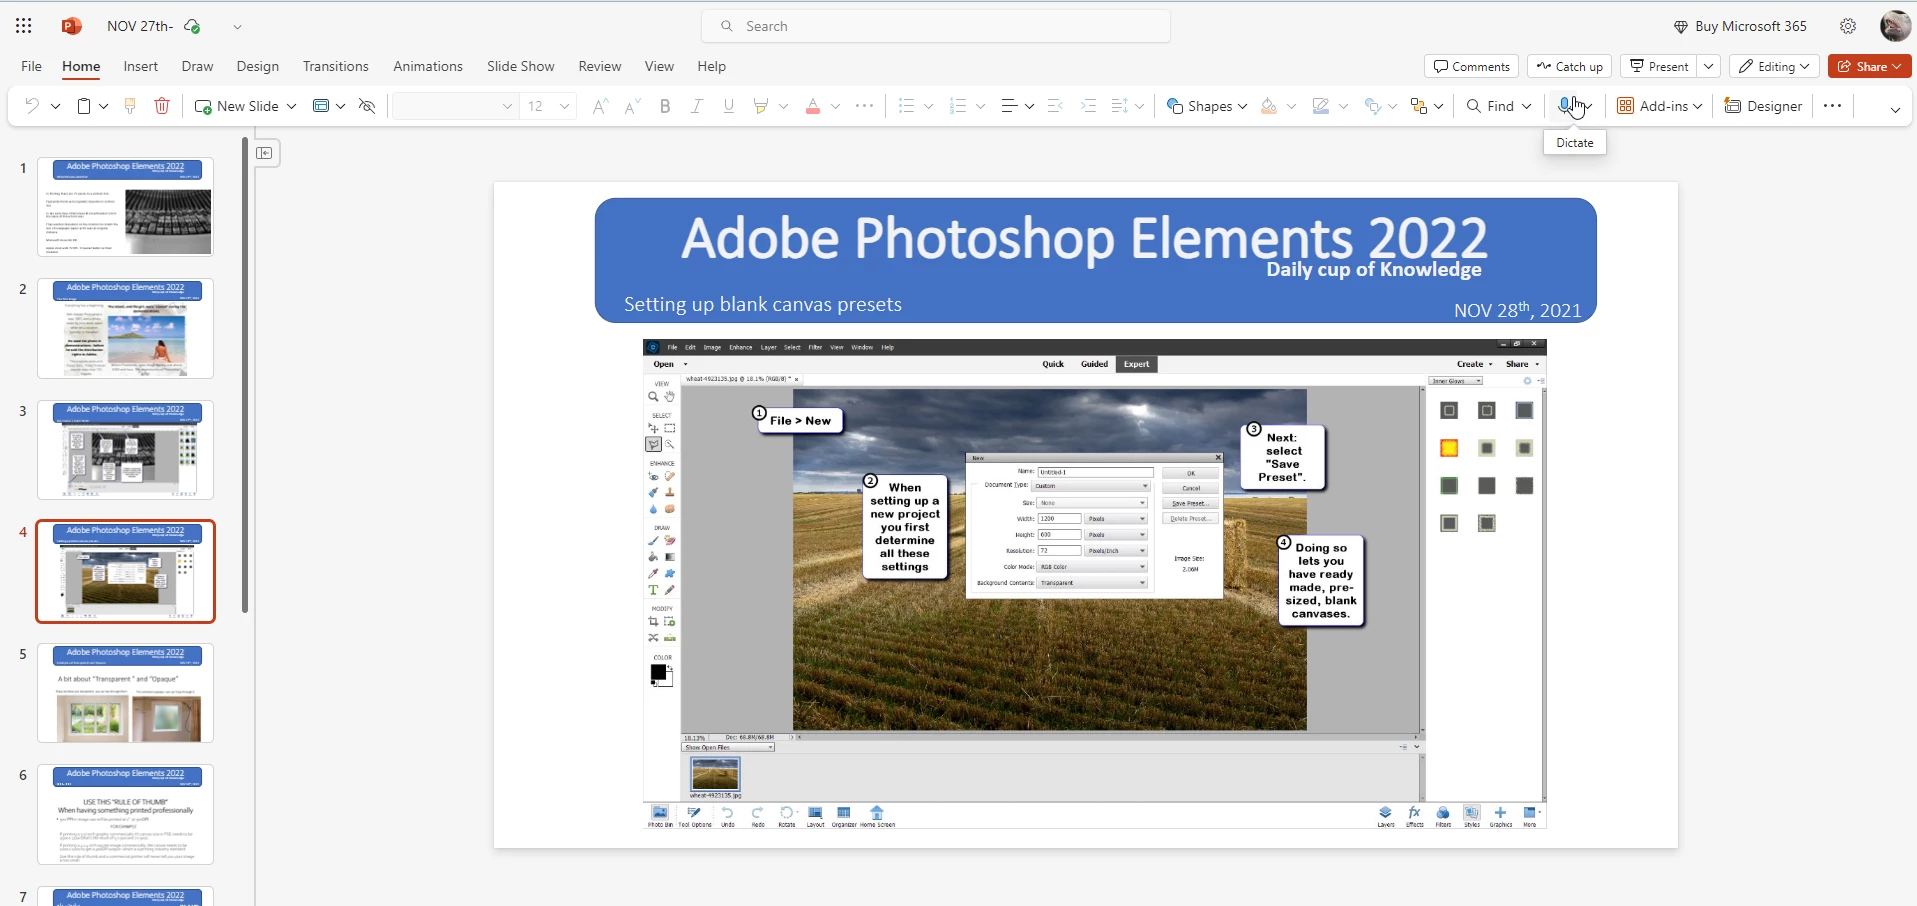
Task: Expand the file name details chevron
Action: coord(237,26)
